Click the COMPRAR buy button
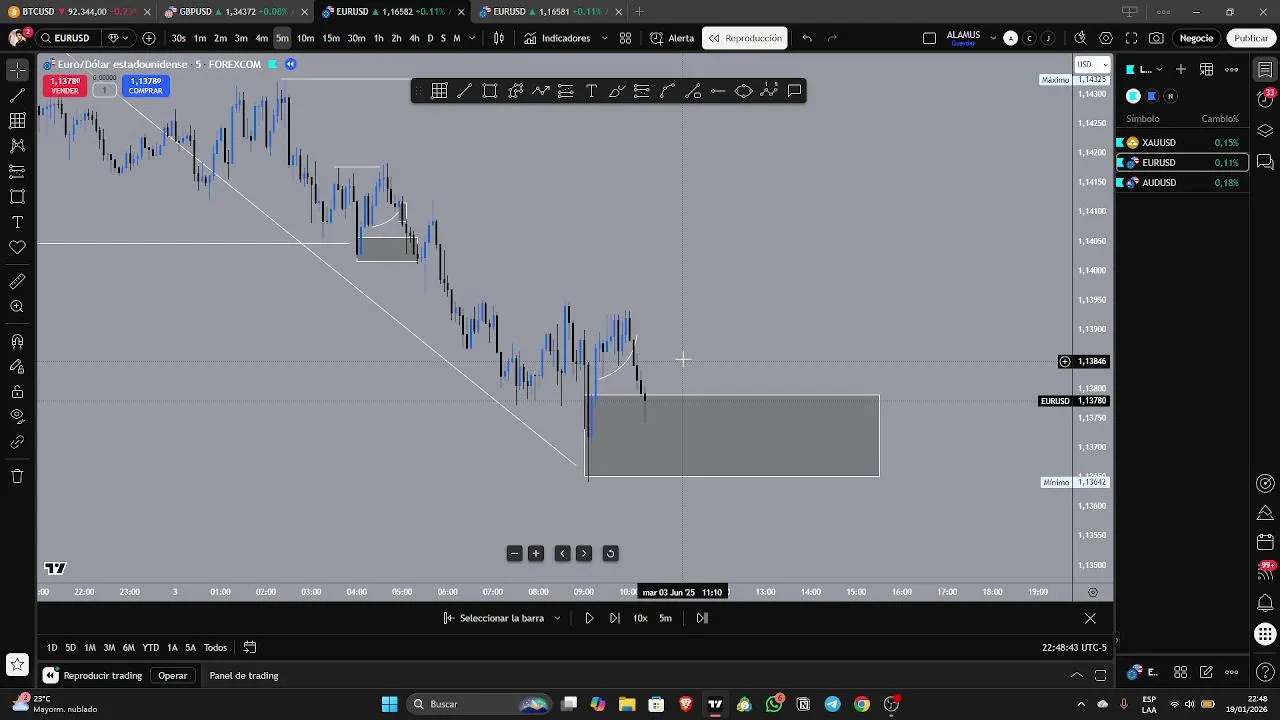1280x720 pixels. click(145, 86)
